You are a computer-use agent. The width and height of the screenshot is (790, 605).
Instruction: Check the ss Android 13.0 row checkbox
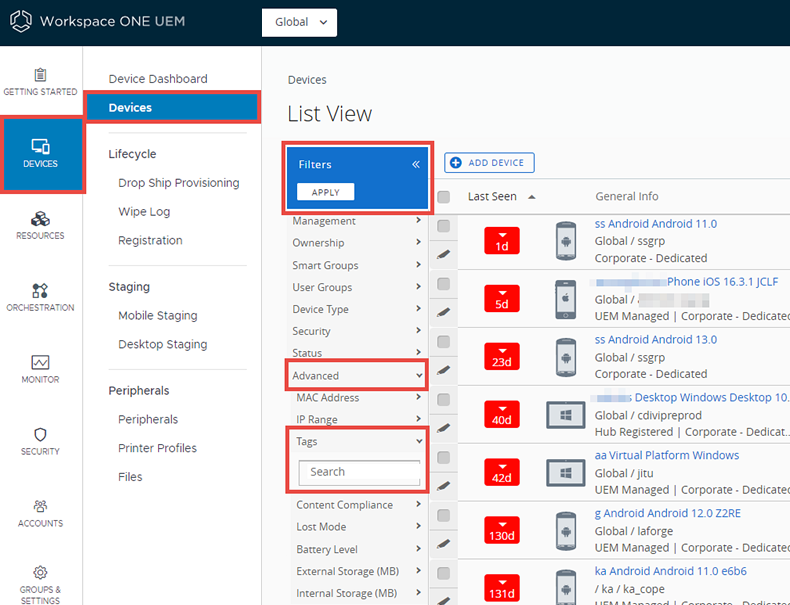click(443, 342)
